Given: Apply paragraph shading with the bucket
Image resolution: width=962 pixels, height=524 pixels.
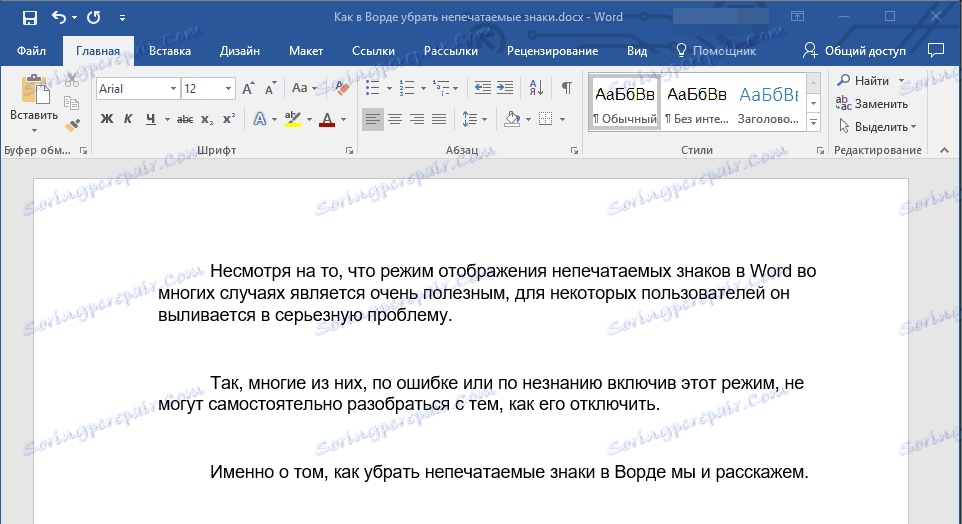Looking at the screenshot, I should (512, 119).
